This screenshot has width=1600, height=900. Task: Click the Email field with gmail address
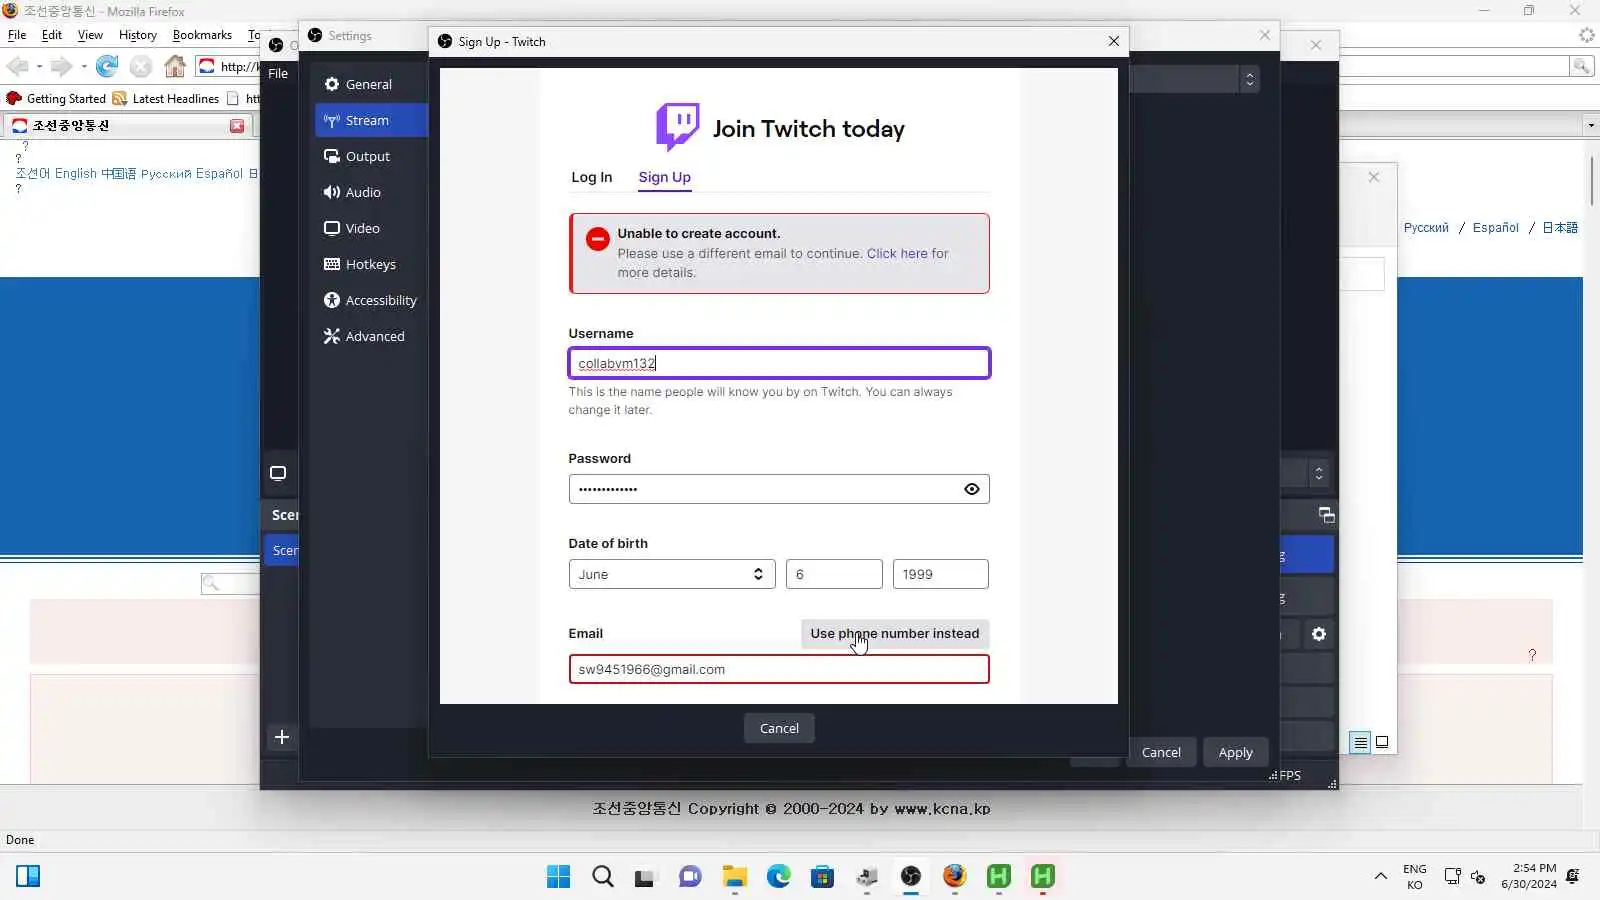click(x=779, y=669)
